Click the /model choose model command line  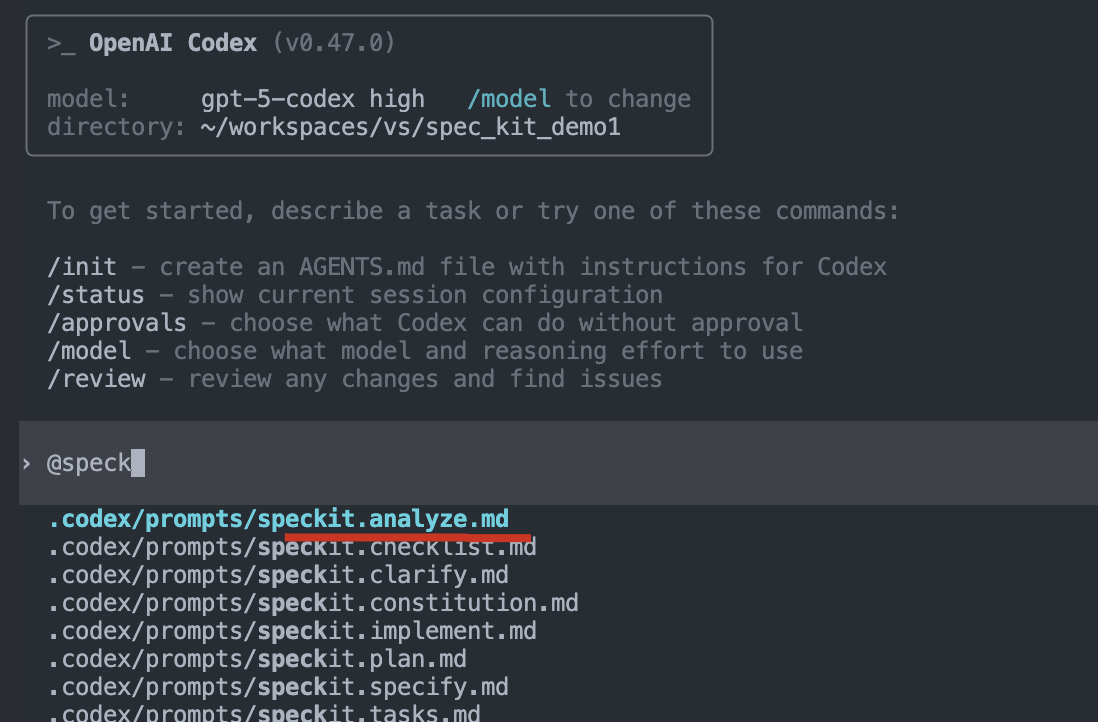[x=425, y=351]
